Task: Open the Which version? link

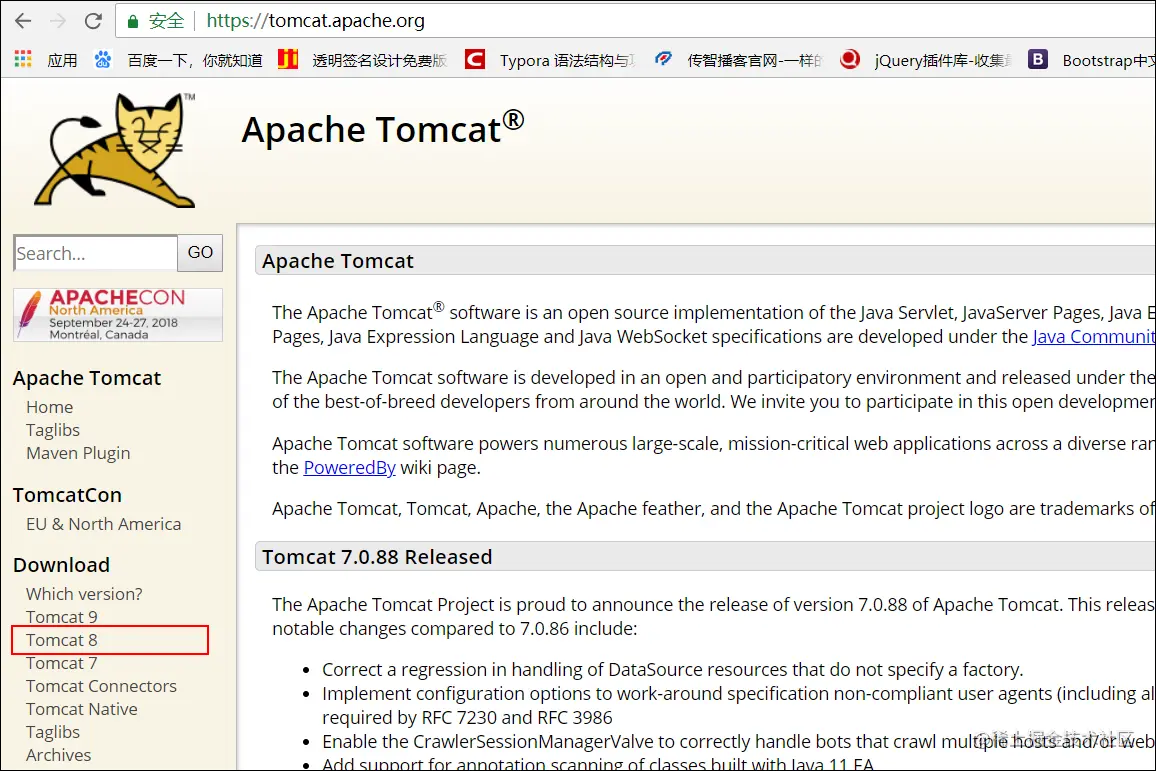Action: coord(84,594)
